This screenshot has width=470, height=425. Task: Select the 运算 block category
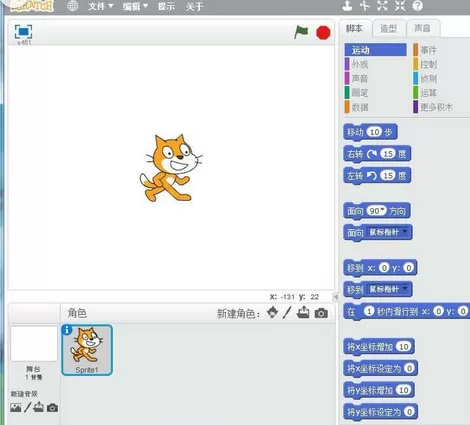tap(425, 93)
